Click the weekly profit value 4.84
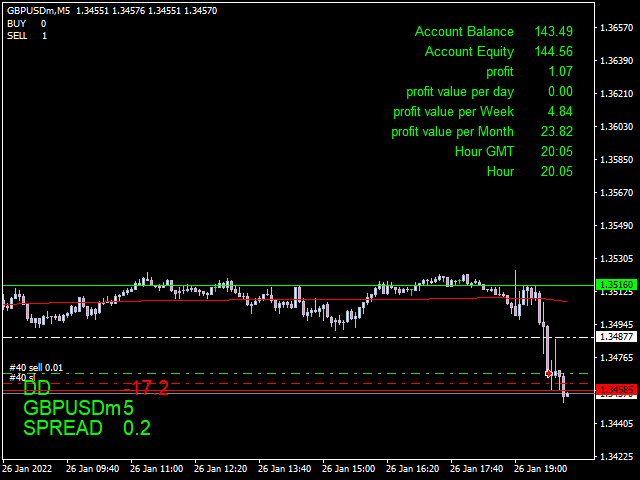This screenshot has width=640, height=480. tap(560, 111)
